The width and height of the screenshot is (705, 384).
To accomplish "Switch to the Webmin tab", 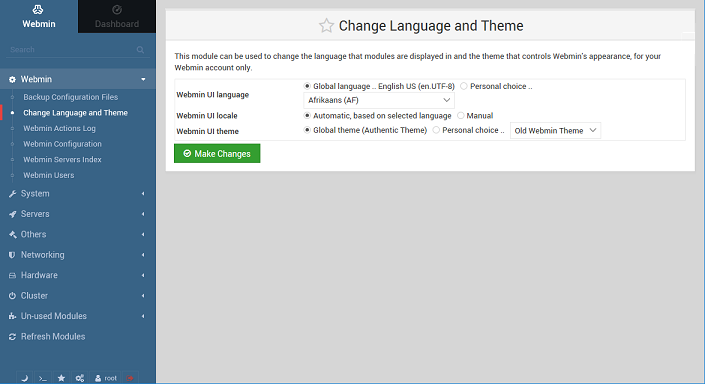I will [39, 17].
